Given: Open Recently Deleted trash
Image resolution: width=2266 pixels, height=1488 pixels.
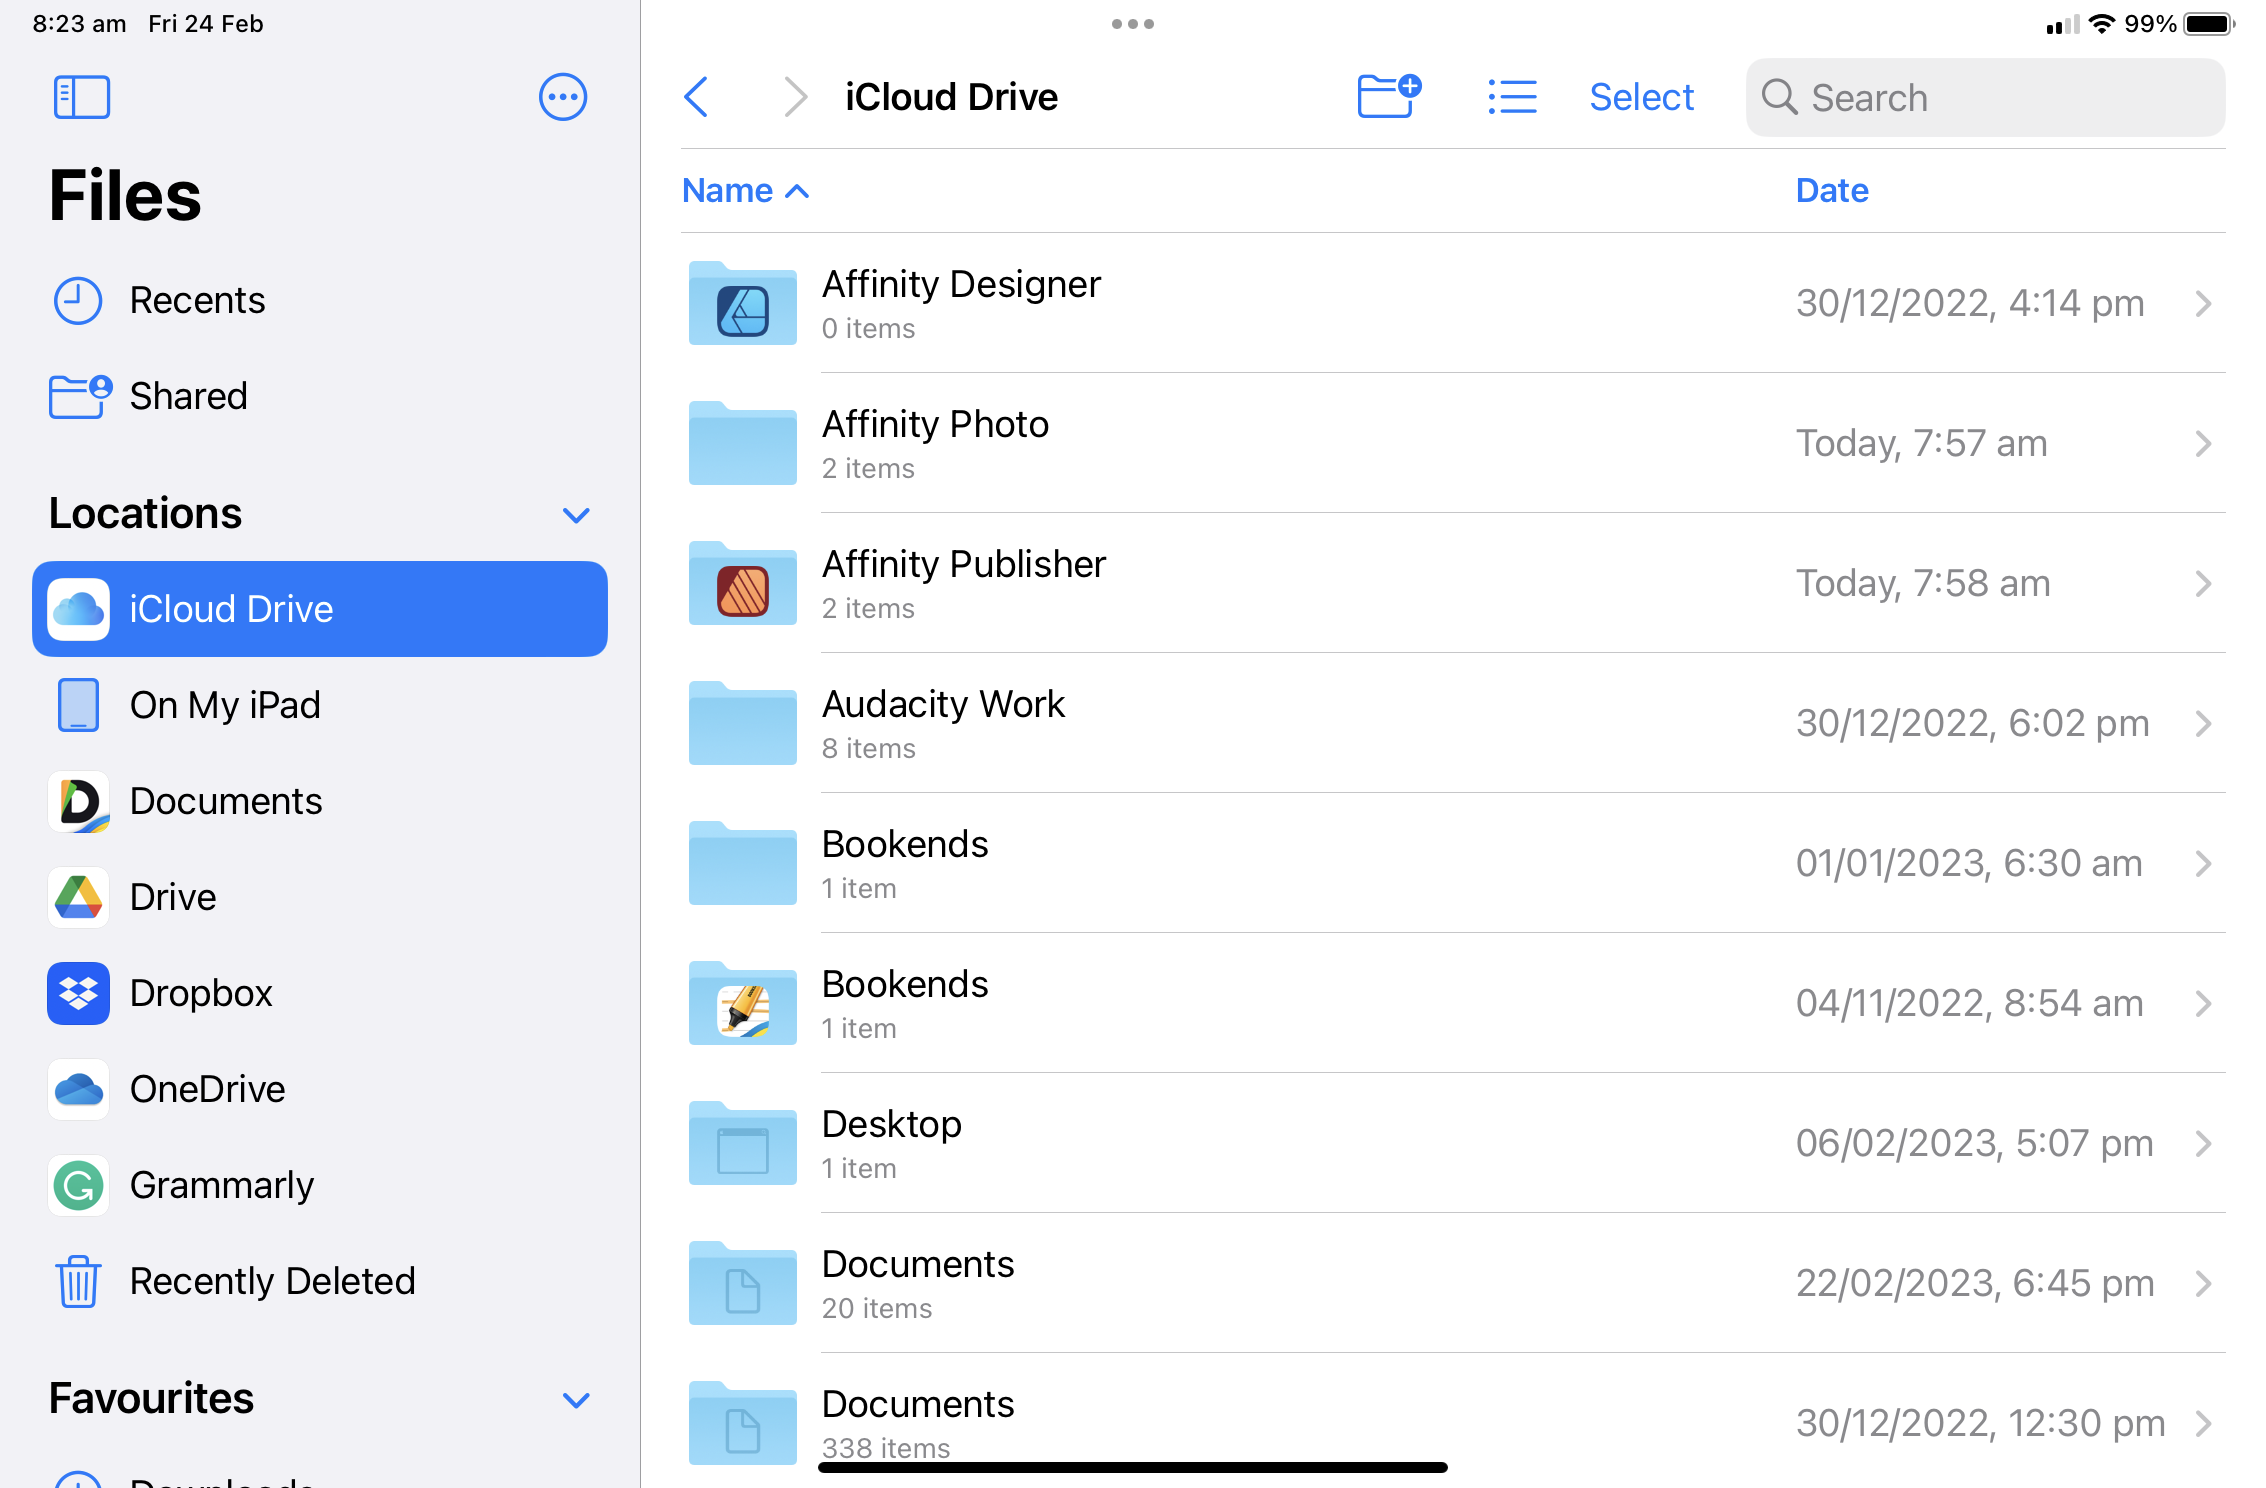Looking at the screenshot, I should click(x=272, y=1281).
